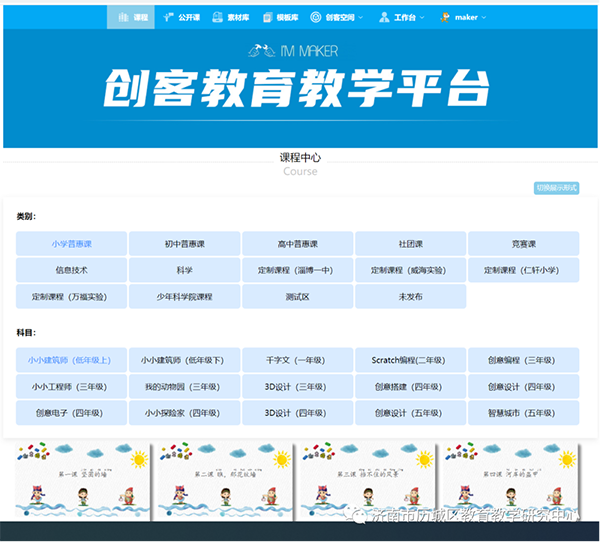Click the 竞赛课 category button
This screenshot has width=600, height=542.
[523, 244]
